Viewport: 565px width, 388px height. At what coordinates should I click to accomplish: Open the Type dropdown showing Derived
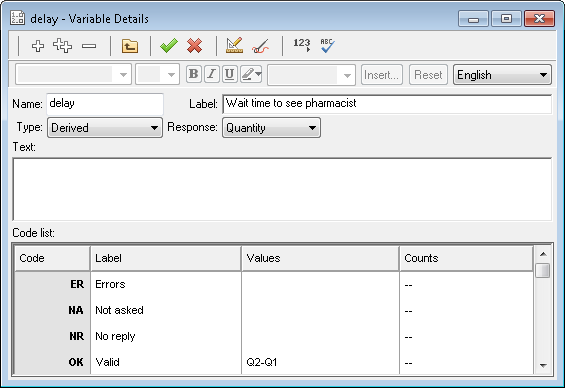click(105, 128)
